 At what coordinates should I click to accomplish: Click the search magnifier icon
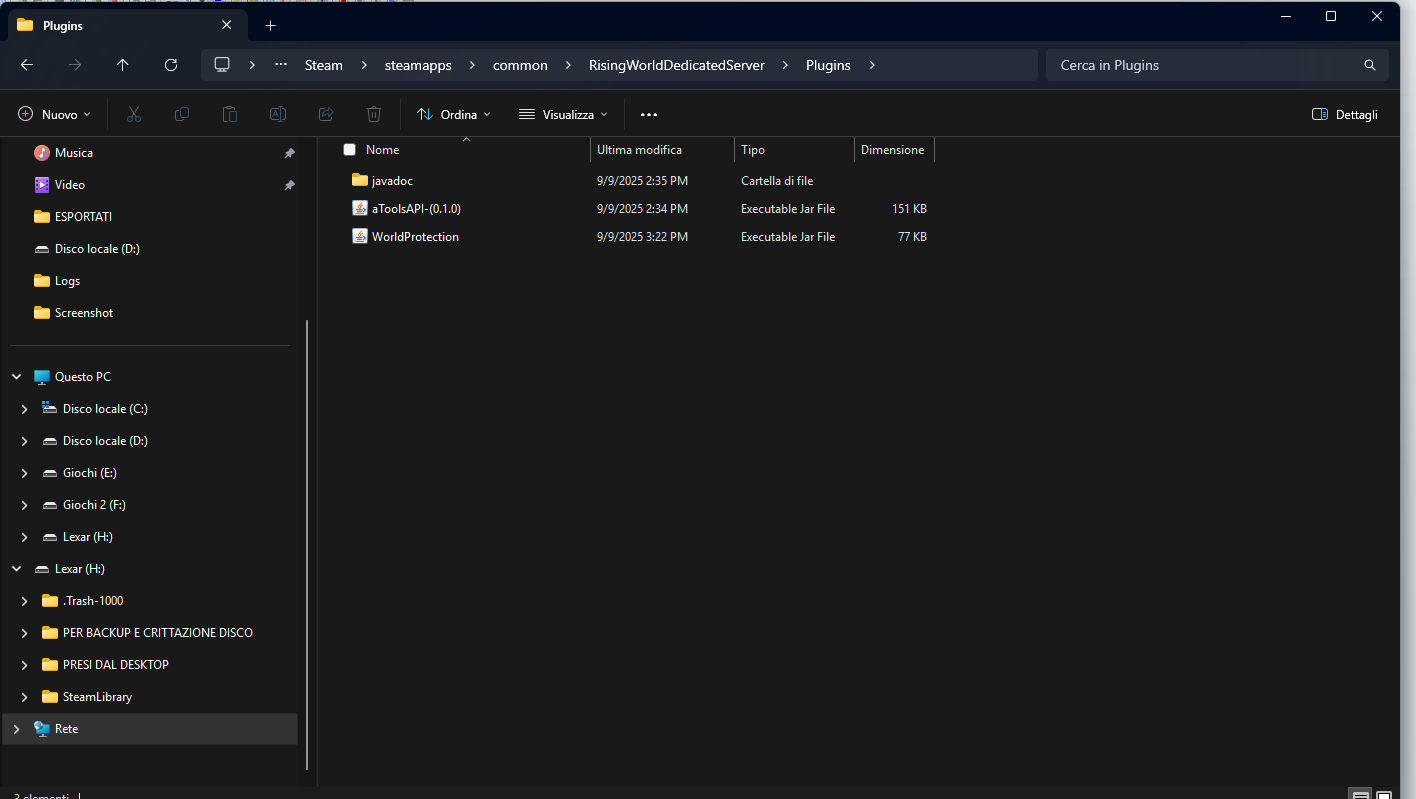pyautogui.click(x=1369, y=65)
